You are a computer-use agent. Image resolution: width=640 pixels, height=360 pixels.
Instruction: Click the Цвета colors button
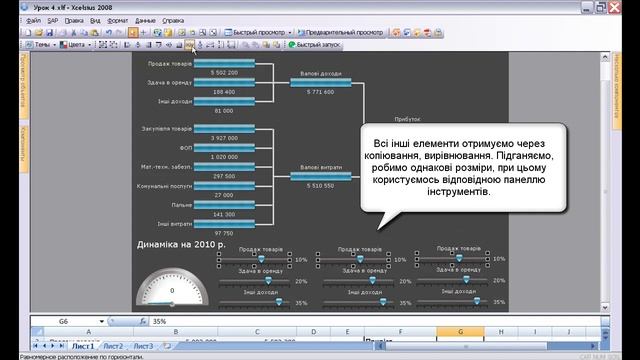pos(73,45)
